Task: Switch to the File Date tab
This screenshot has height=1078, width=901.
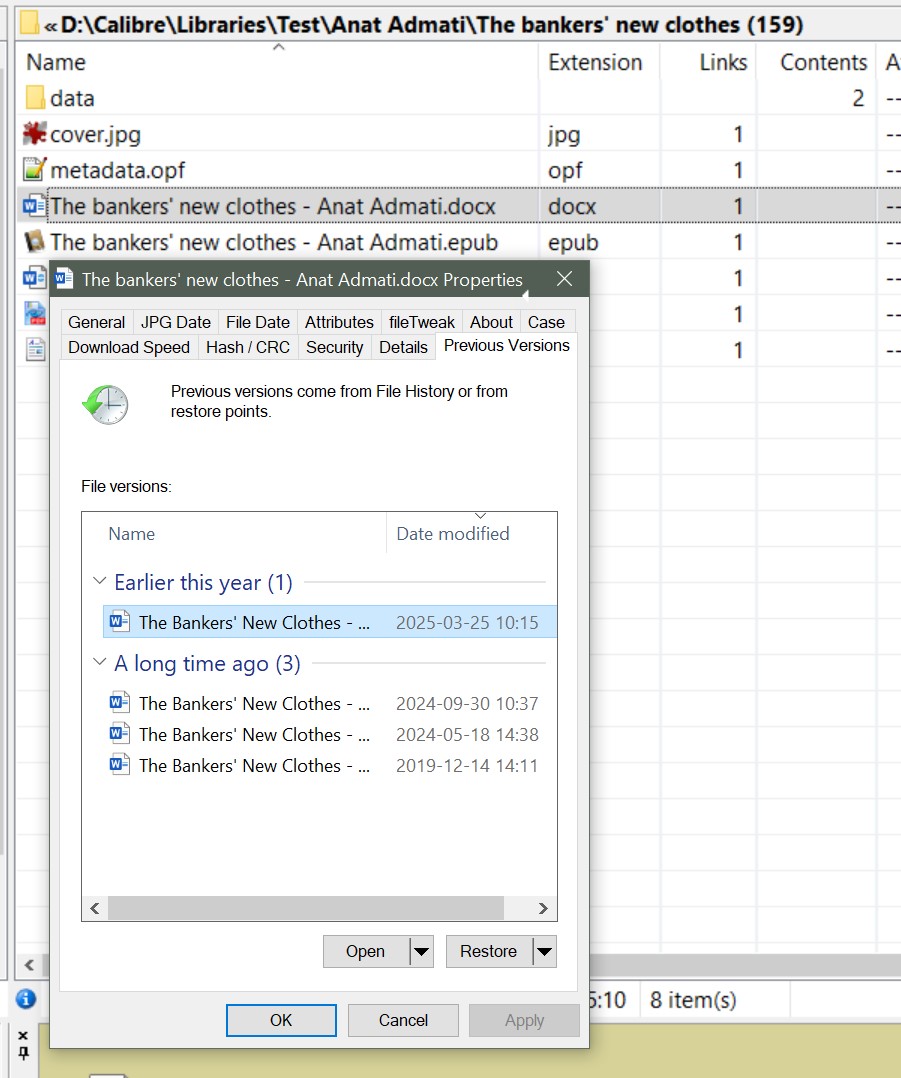Action: 258,322
